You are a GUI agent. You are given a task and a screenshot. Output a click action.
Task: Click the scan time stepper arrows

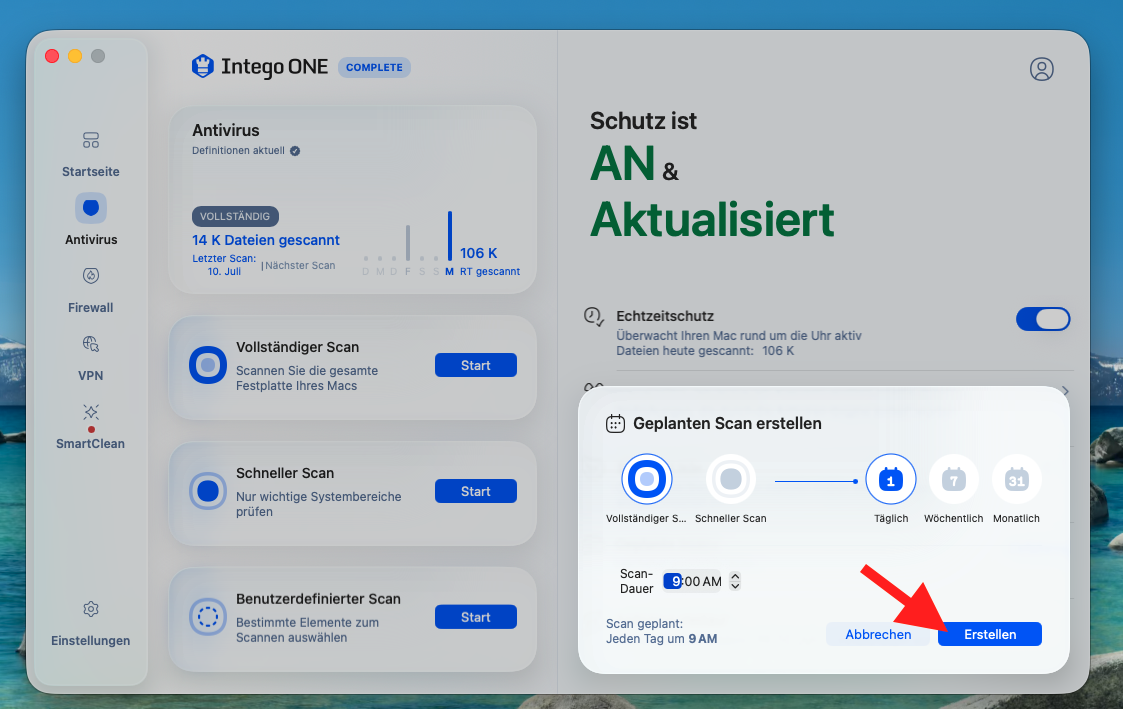(735, 581)
